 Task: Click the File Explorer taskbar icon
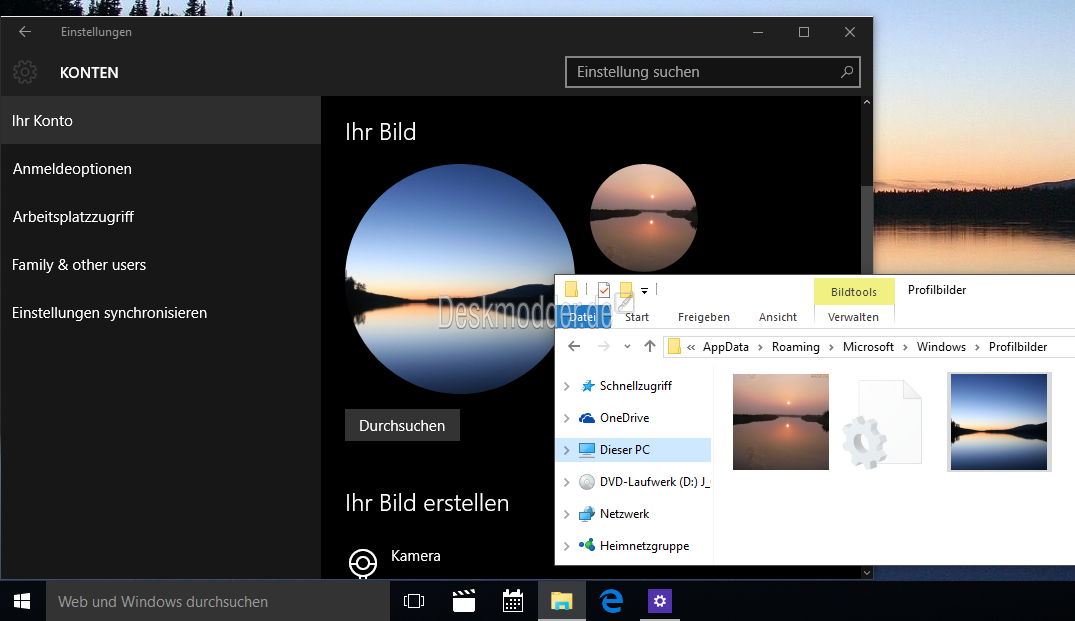click(x=561, y=601)
